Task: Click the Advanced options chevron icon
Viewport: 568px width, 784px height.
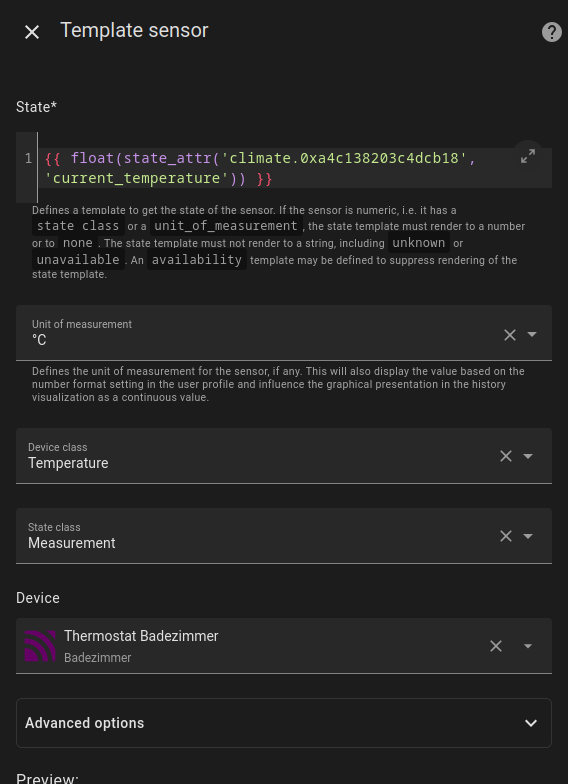Action: pos(530,723)
